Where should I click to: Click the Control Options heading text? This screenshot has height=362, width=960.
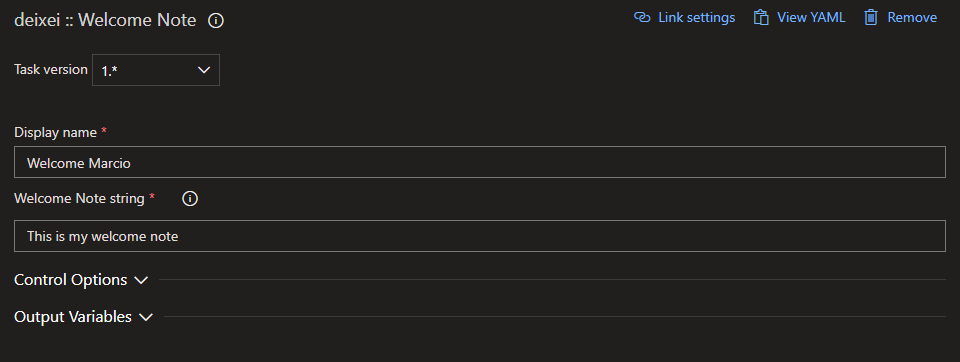(70, 280)
